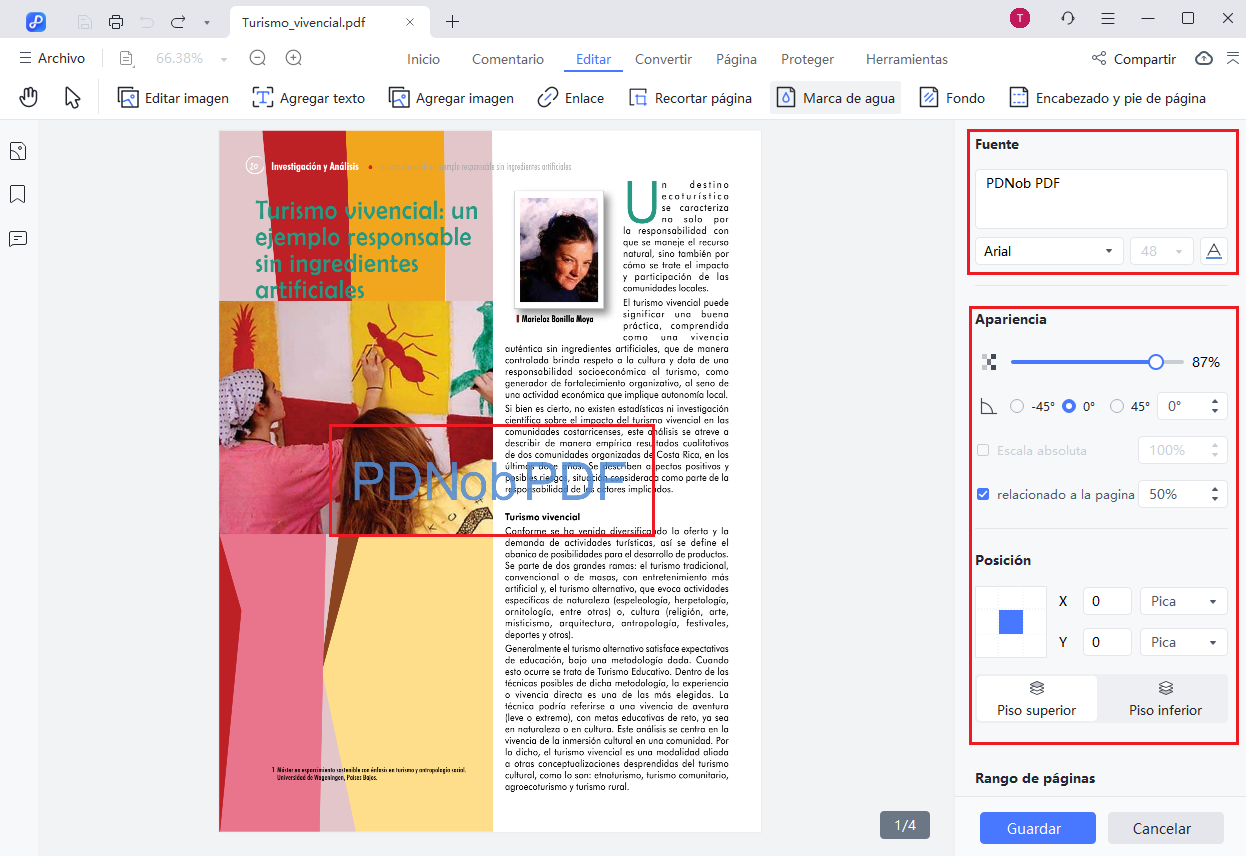Switch to the Convertir tab
This screenshot has height=856, width=1246.
[662, 59]
